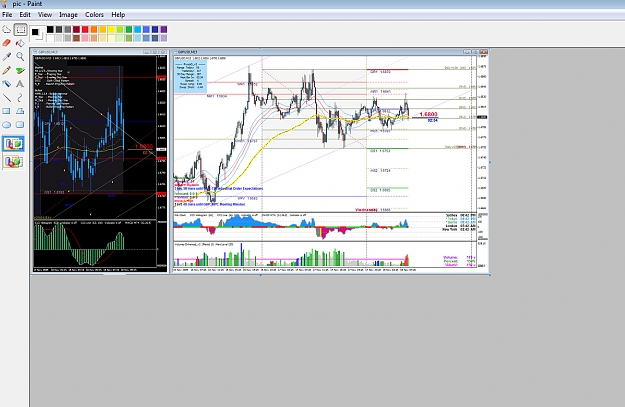Open the Colors menu
Screen dimensions: 625x407
94,15
